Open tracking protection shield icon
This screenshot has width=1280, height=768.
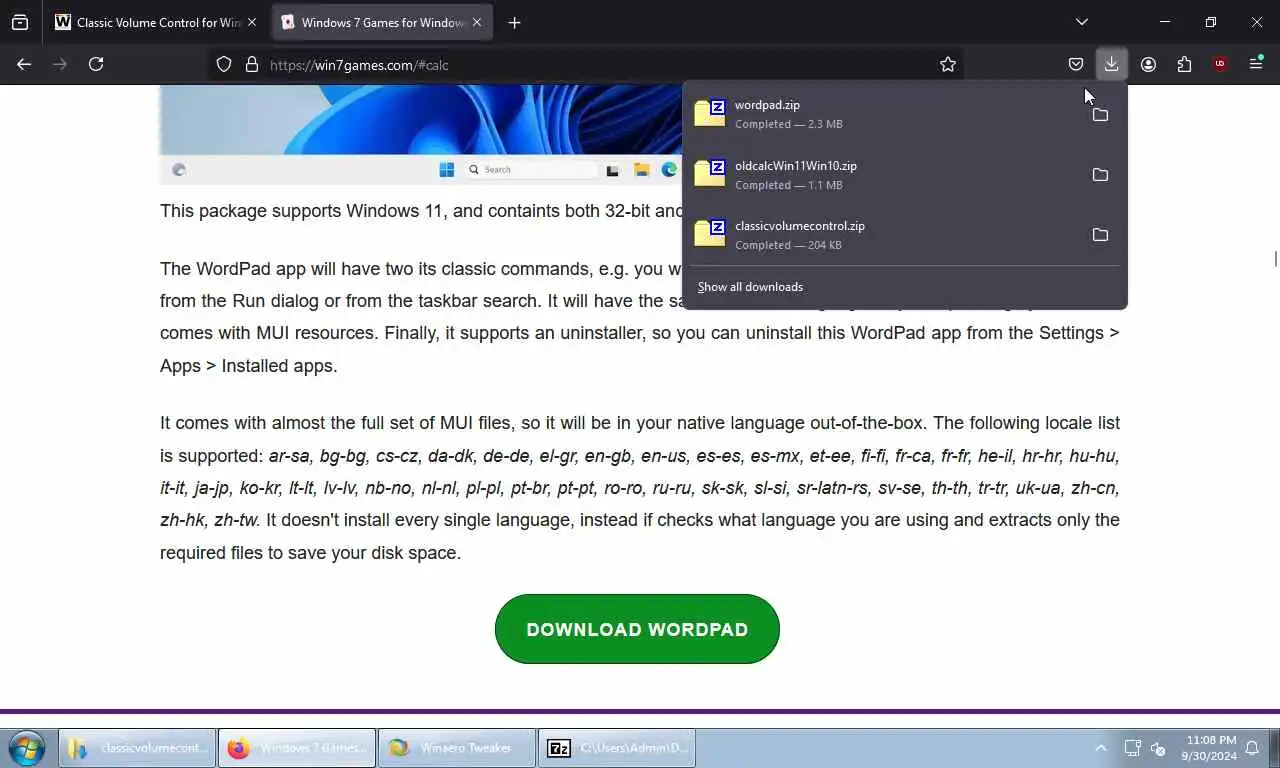[224, 64]
